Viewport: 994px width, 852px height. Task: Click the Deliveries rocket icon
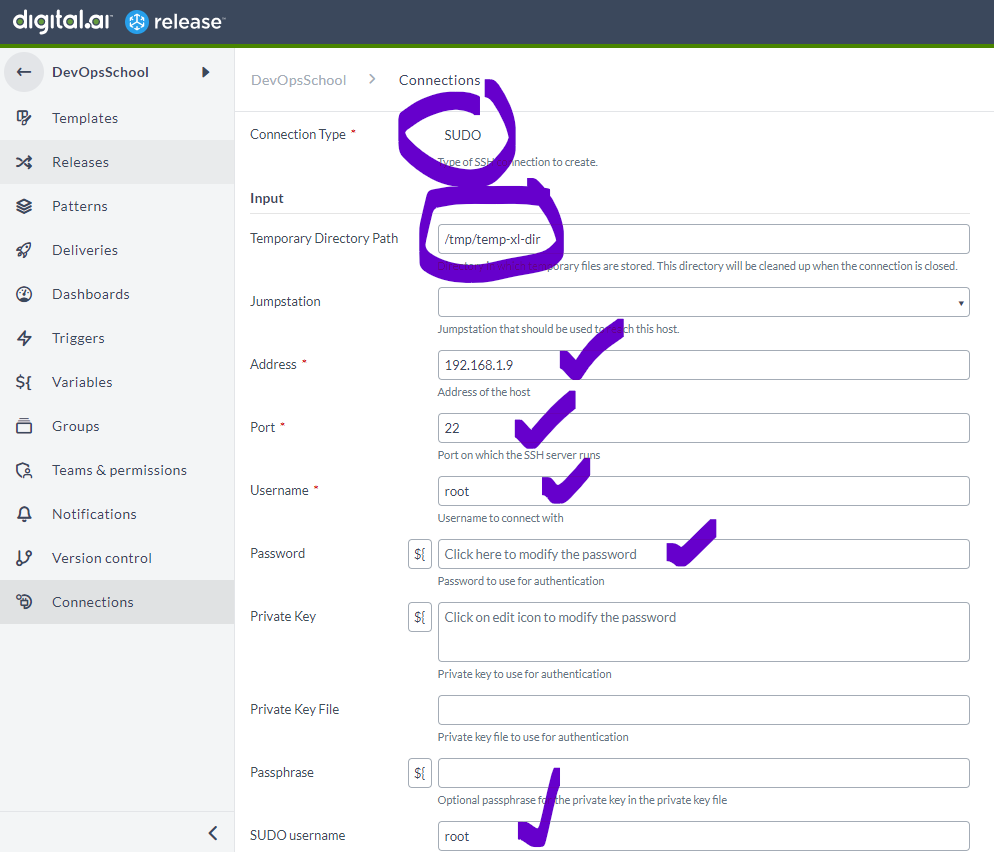pyautogui.click(x=24, y=250)
